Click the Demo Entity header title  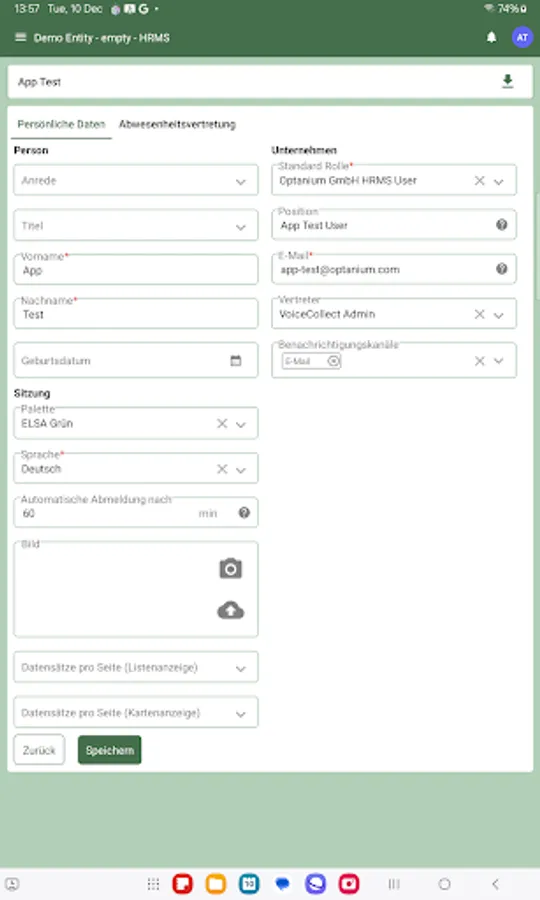(102, 38)
